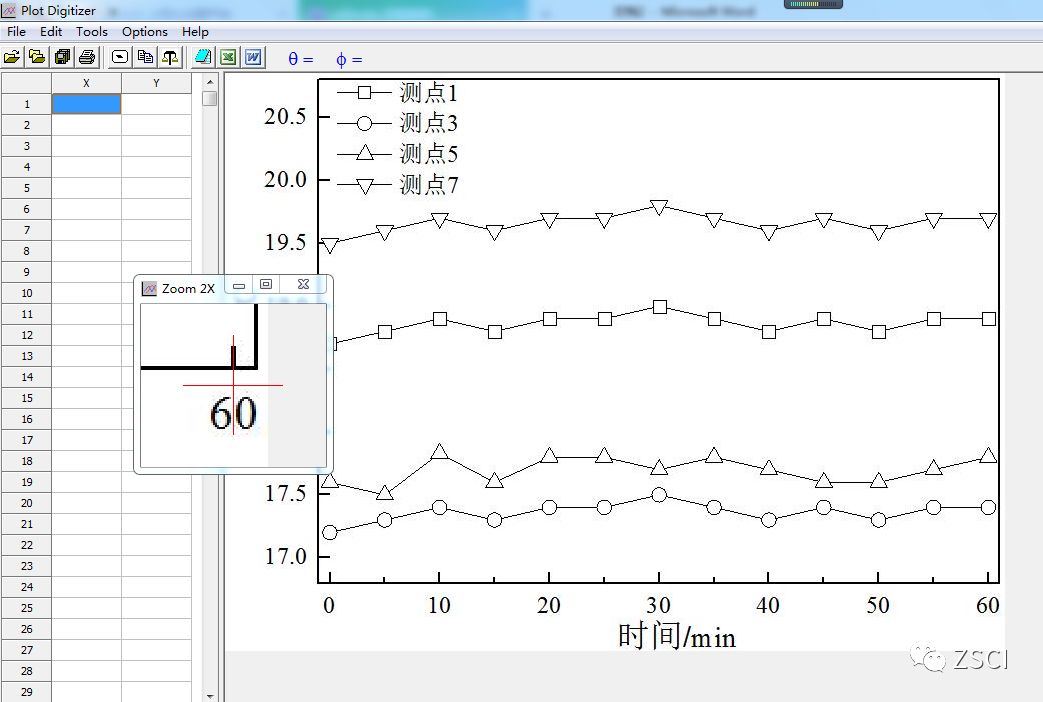The height and width of the screenshot is (702, 1043).
Task: Click the open file folder icon
Action: click(11, 58)
